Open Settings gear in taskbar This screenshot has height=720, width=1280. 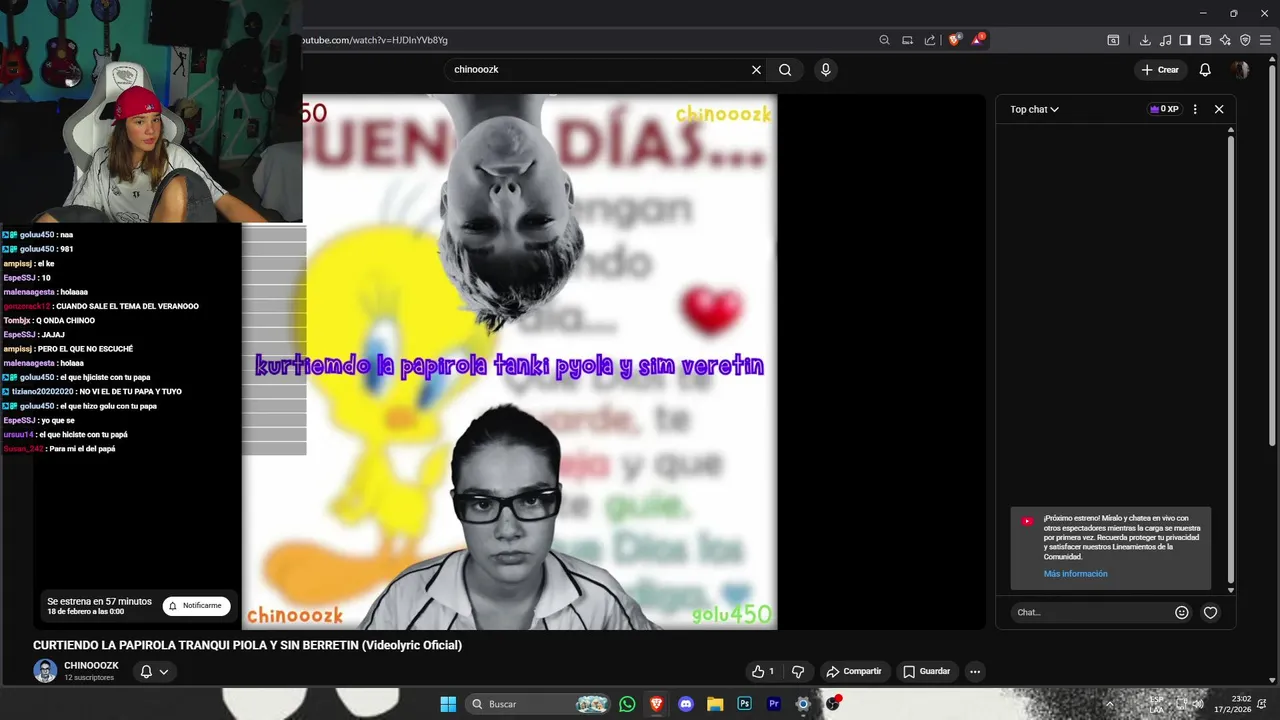[802, 704]
